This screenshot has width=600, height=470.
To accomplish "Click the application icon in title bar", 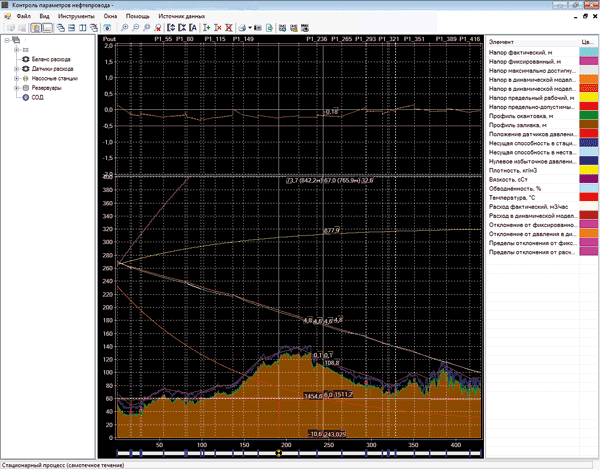I will pyautogui.click(x=5, y=5).
